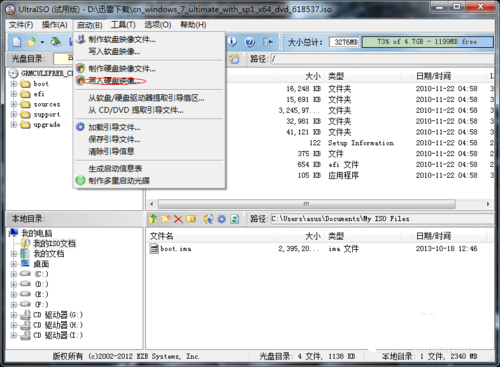This screenshot has height=367, width=500.
Task: Click the go up folder icon in local toolbar
Action: click(153, 219)
